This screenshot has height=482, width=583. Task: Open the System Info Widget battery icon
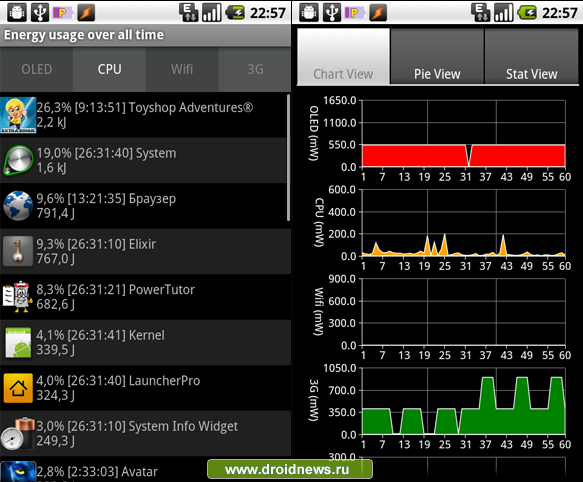click(18, 434)
